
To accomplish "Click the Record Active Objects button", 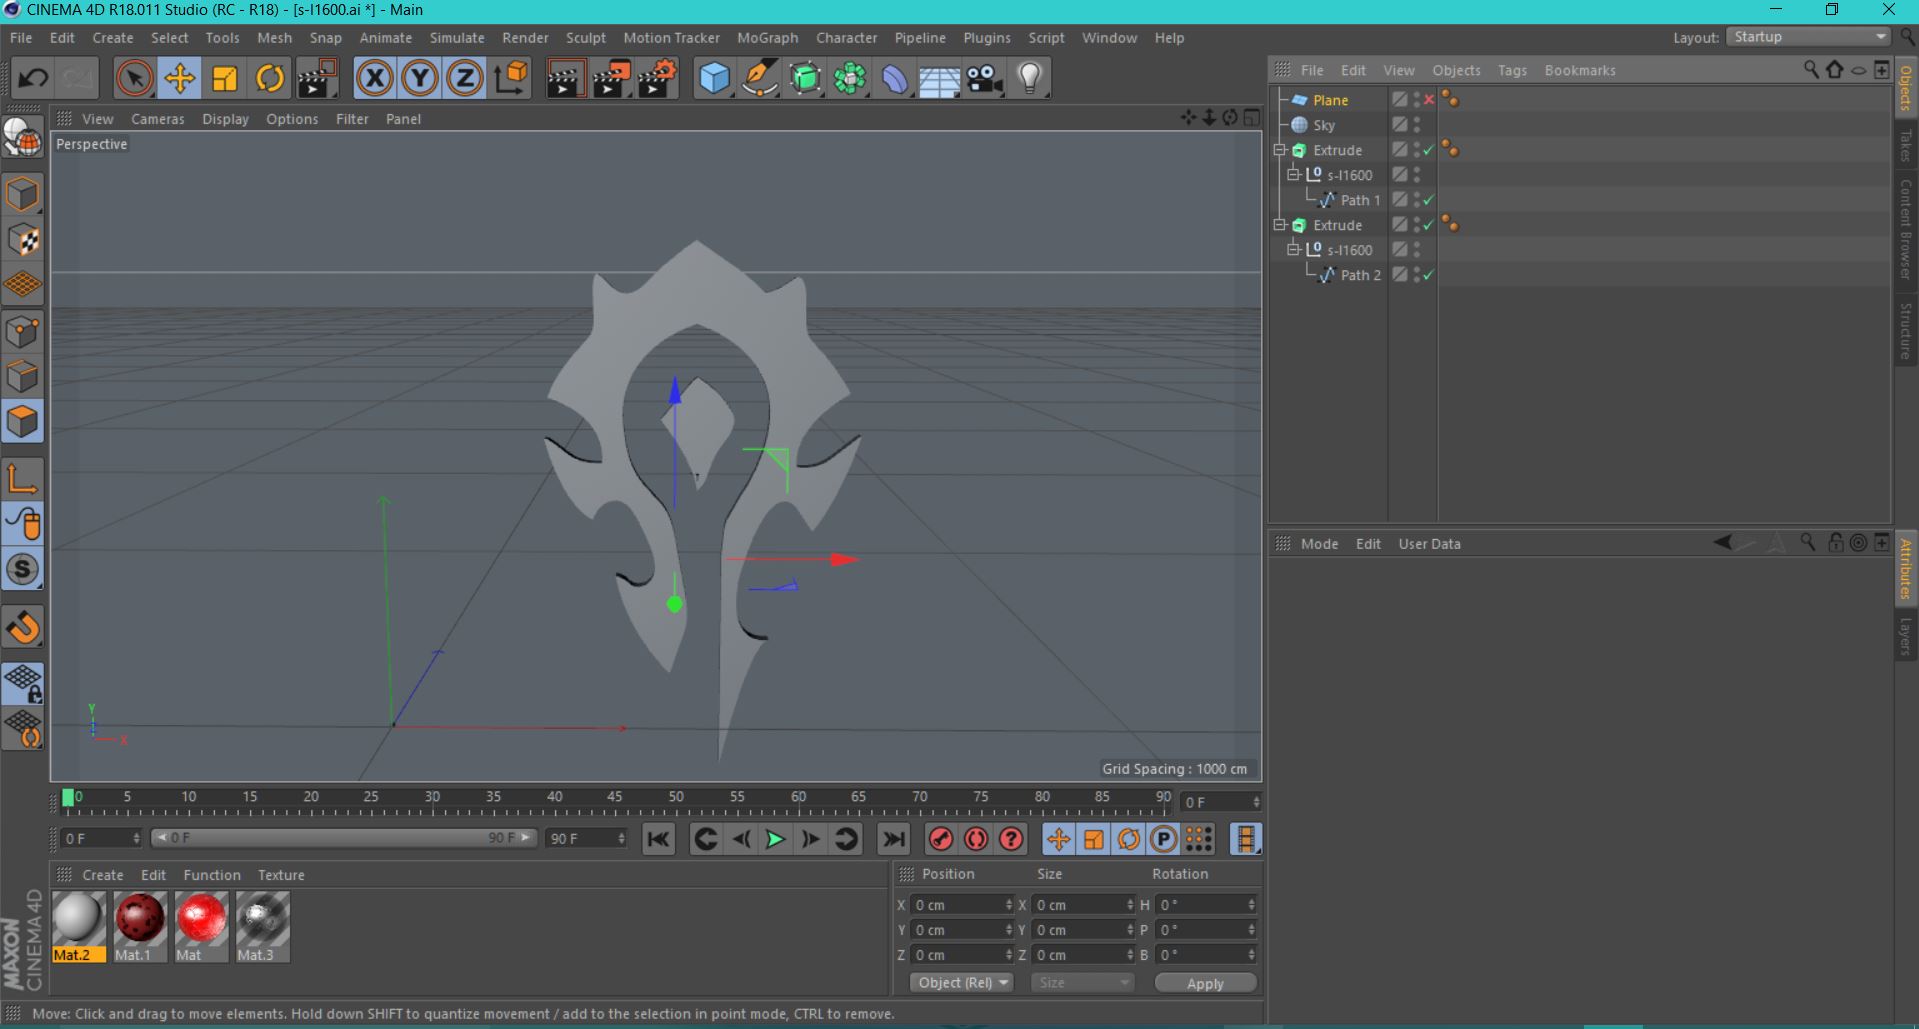I will tap(940, 839).
